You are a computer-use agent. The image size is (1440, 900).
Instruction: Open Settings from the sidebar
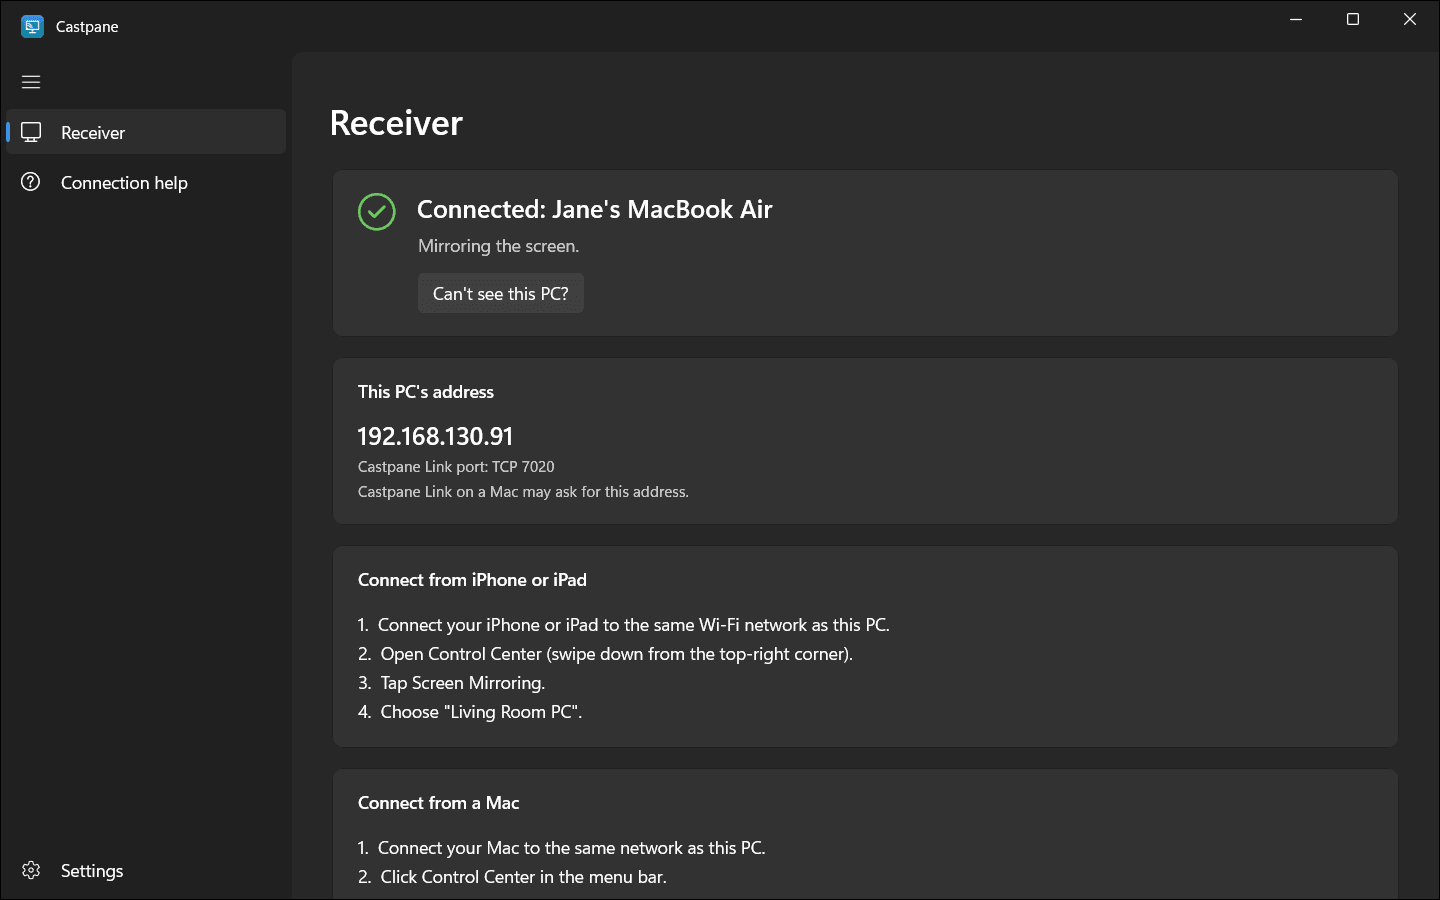click(146, 870)
